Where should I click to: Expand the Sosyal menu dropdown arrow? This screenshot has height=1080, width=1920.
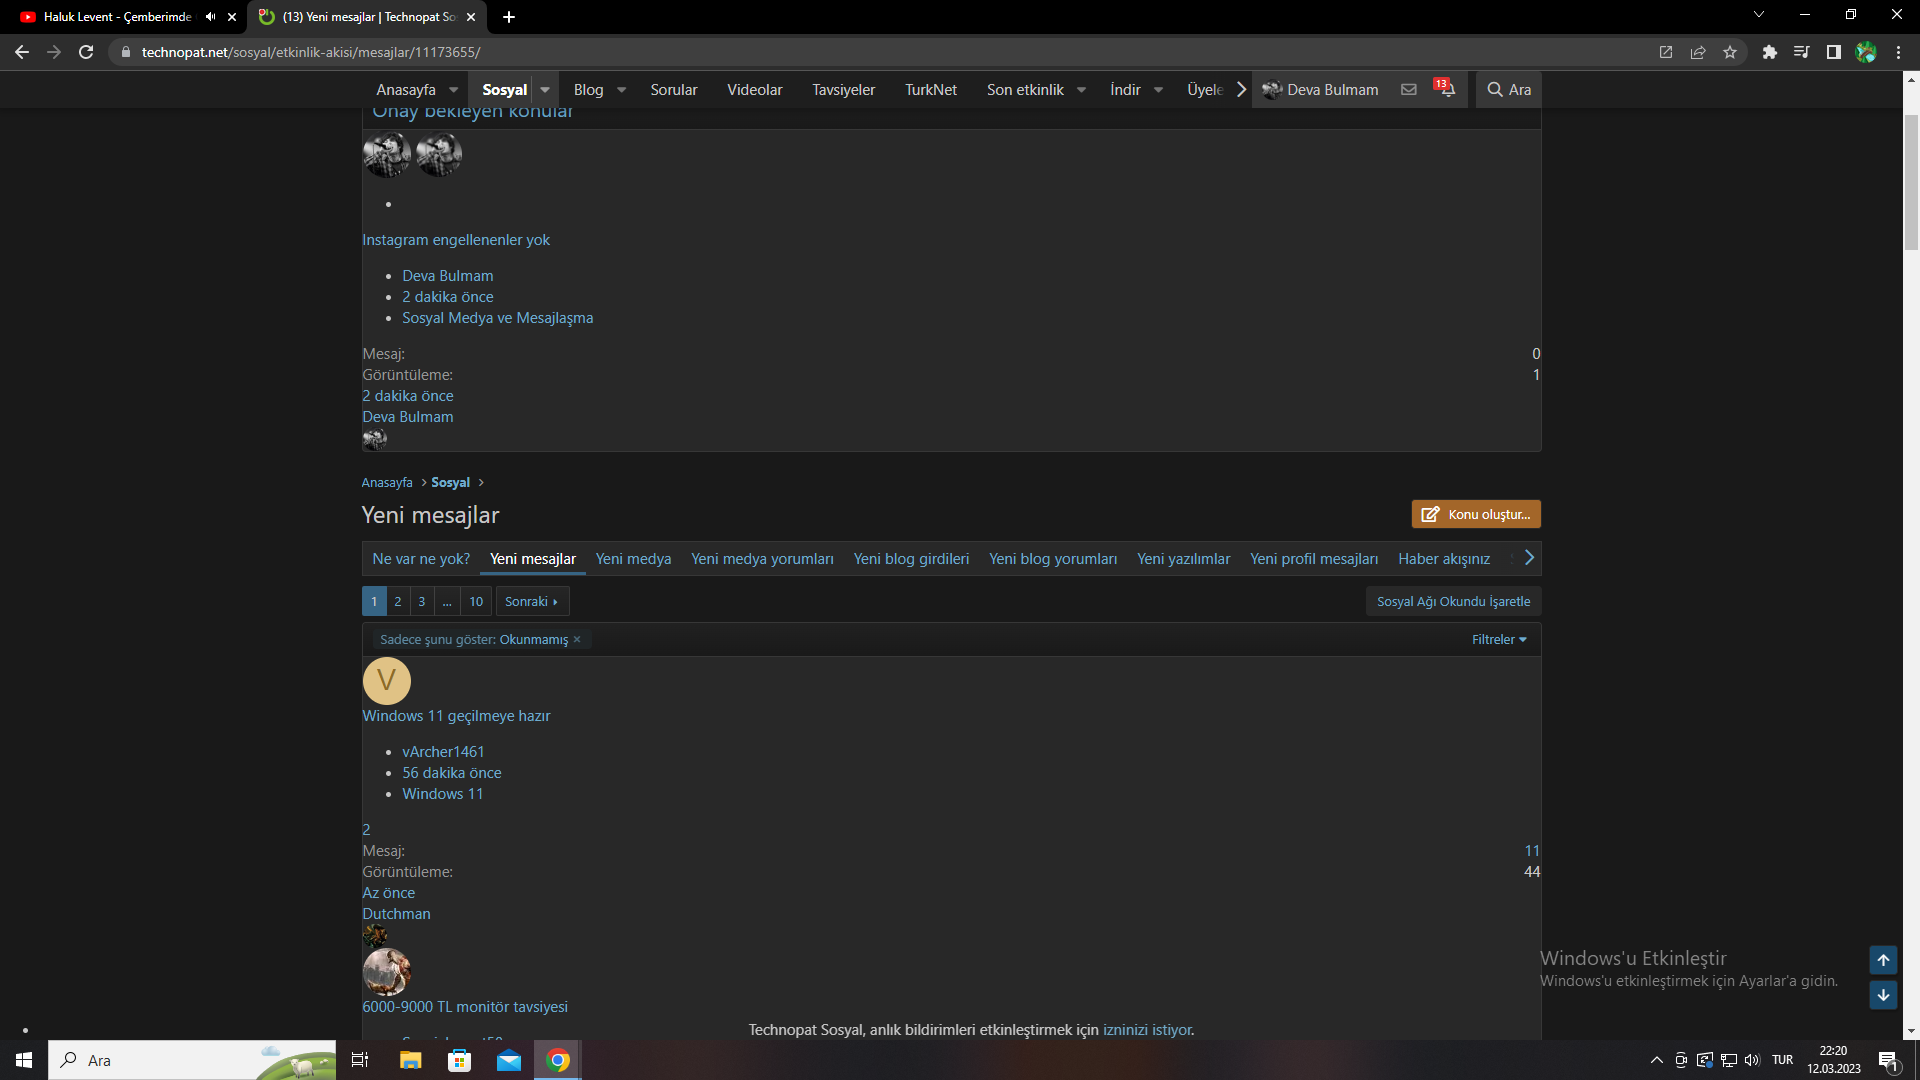[545, 90]
